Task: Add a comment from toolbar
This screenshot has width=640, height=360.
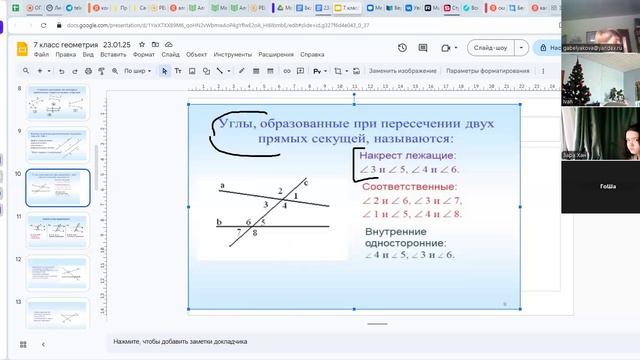Action: pos(300,71)
